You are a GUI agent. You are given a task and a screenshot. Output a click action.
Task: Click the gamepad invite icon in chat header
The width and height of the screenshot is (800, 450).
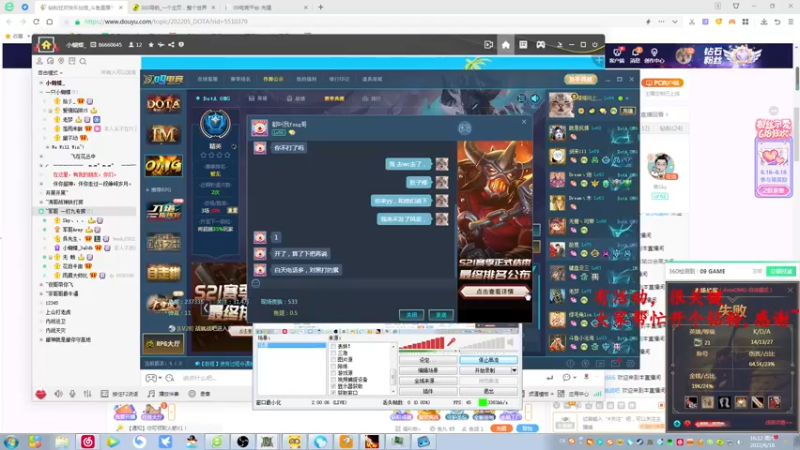click(x=464, y=128)
